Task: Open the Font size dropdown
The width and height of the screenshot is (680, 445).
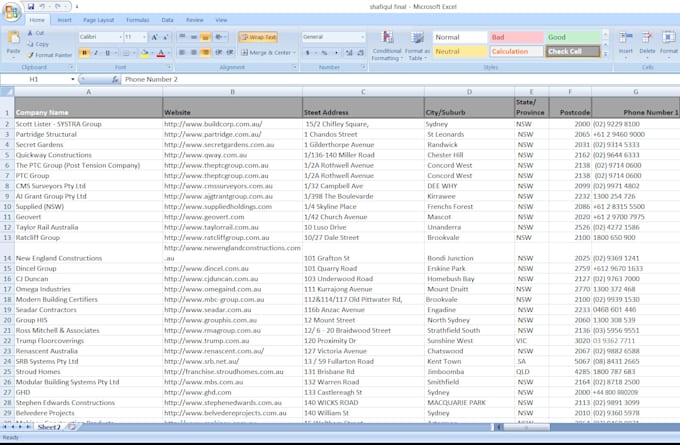Action: click(144, 37)
